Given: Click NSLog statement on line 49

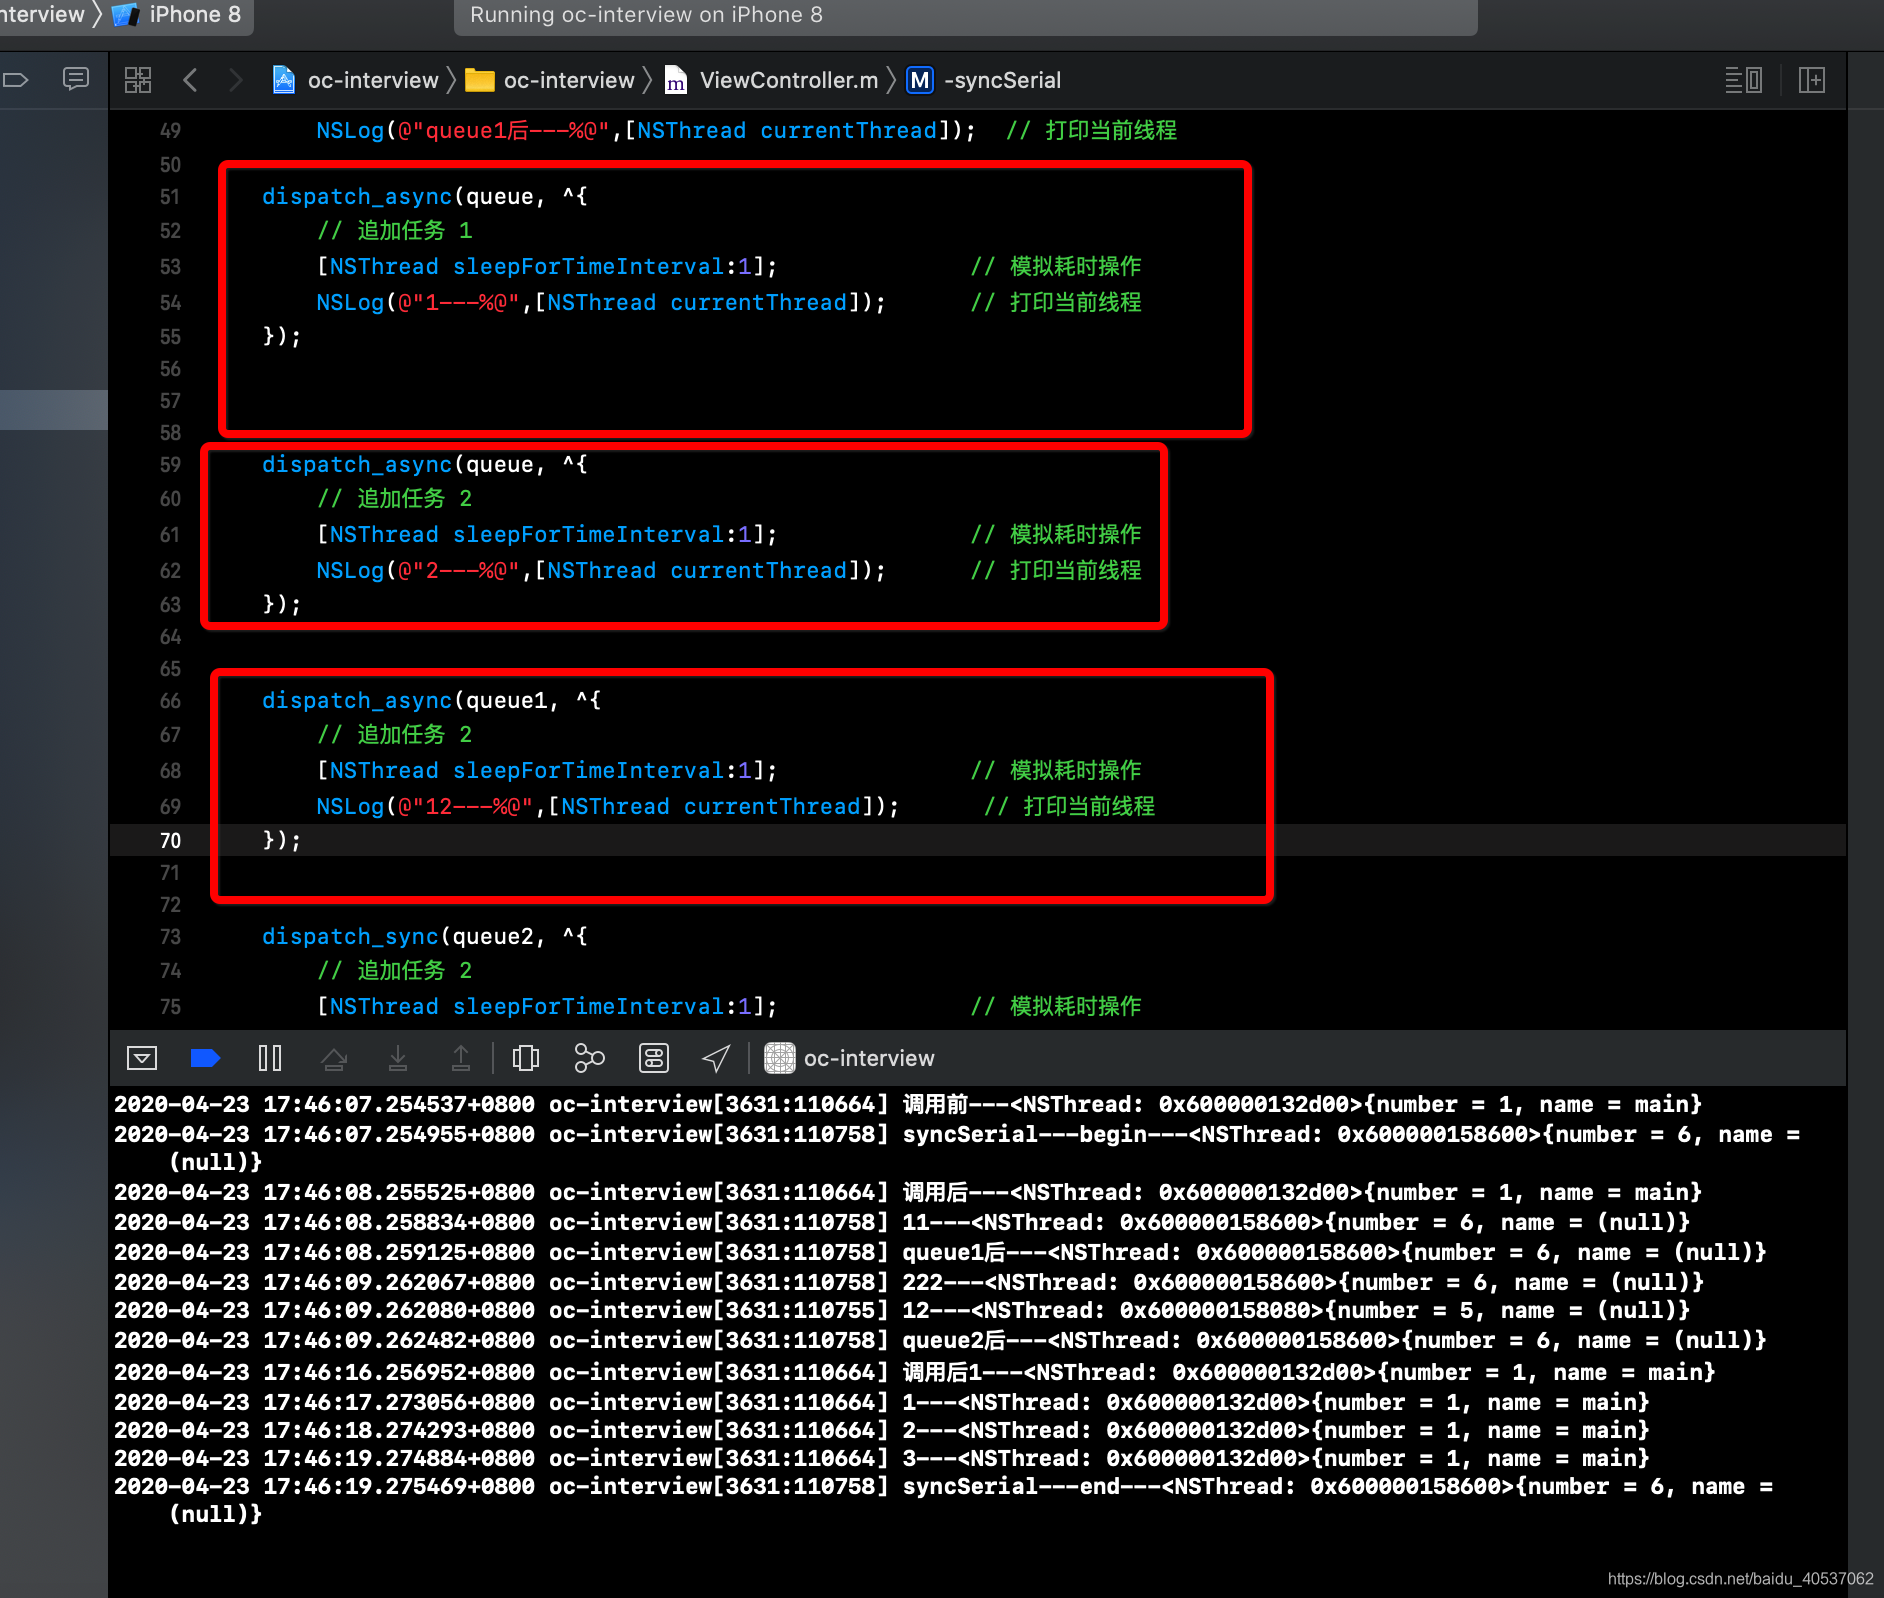Looking at the screenshot, I should (645, 131).
